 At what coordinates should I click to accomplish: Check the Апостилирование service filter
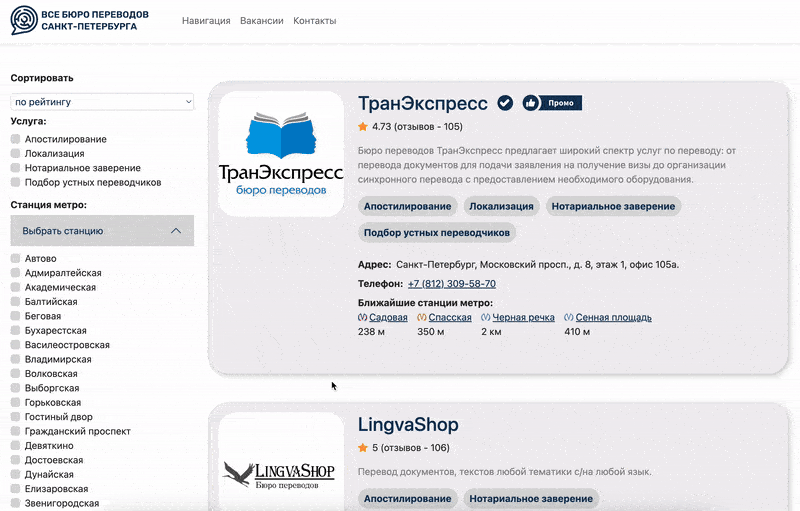coord(15,139)
